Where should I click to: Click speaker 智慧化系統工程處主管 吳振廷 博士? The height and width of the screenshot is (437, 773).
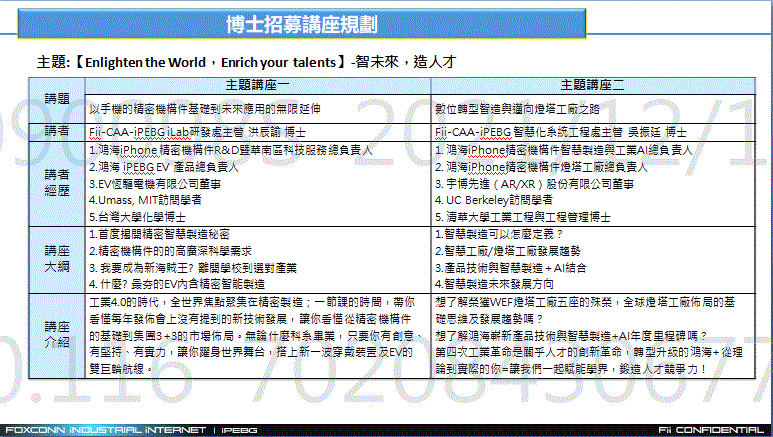[599, 132]
